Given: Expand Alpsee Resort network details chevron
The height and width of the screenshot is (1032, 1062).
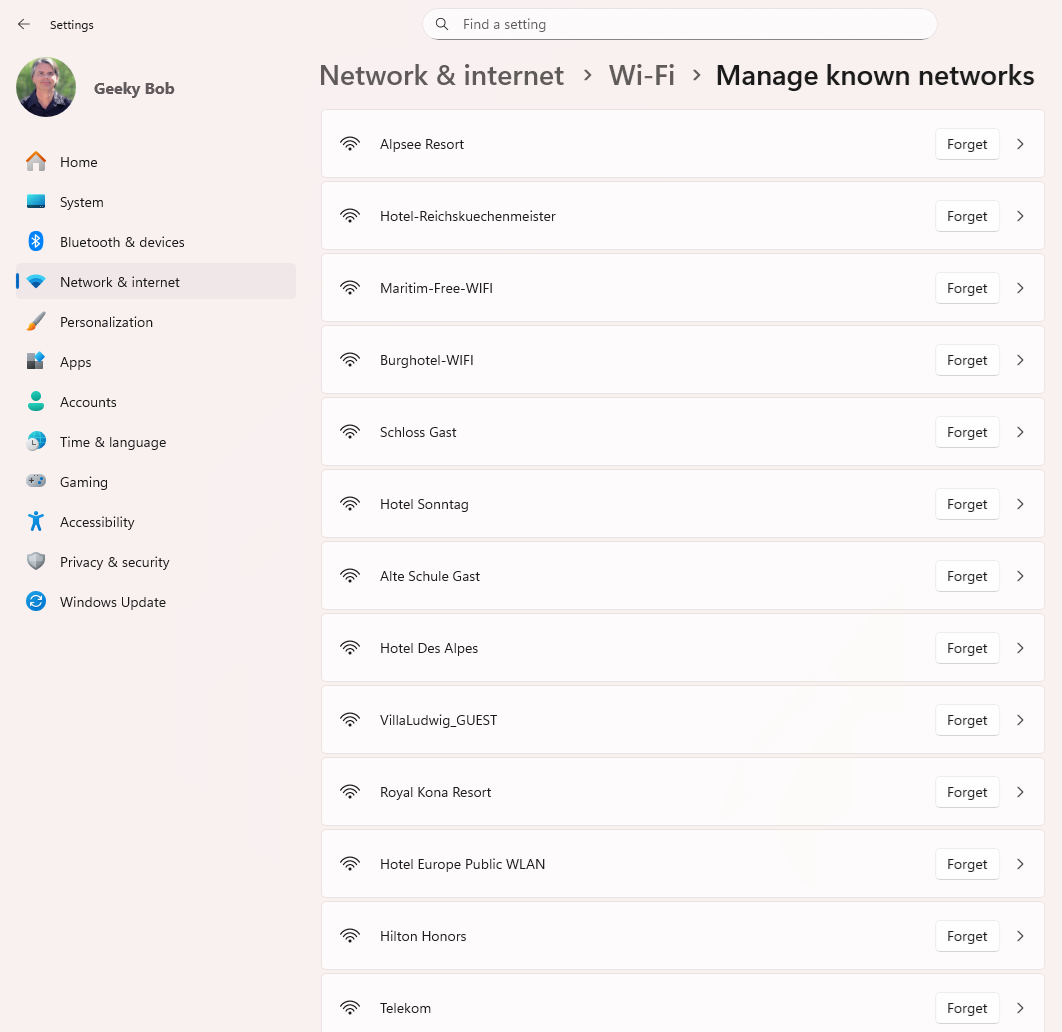Looking at the screenshot, I should click(x=1020, y=144).
